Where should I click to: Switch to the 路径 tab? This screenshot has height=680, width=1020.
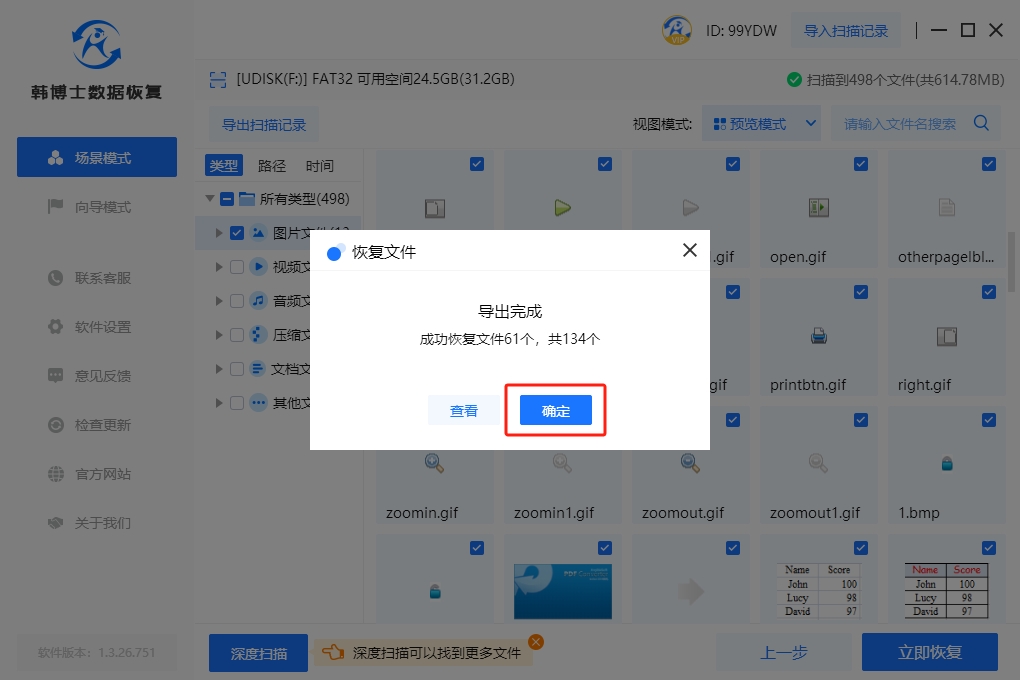click(x=272, y=166)
